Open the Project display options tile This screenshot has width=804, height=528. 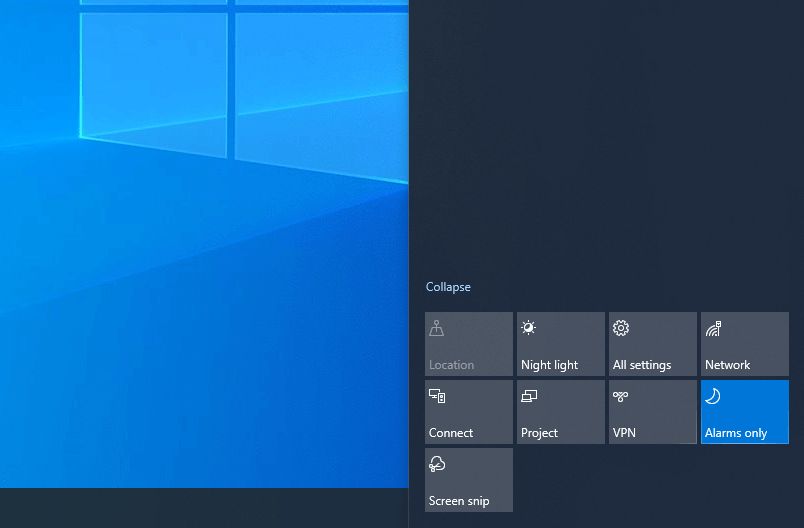click(x=560, y=412)
